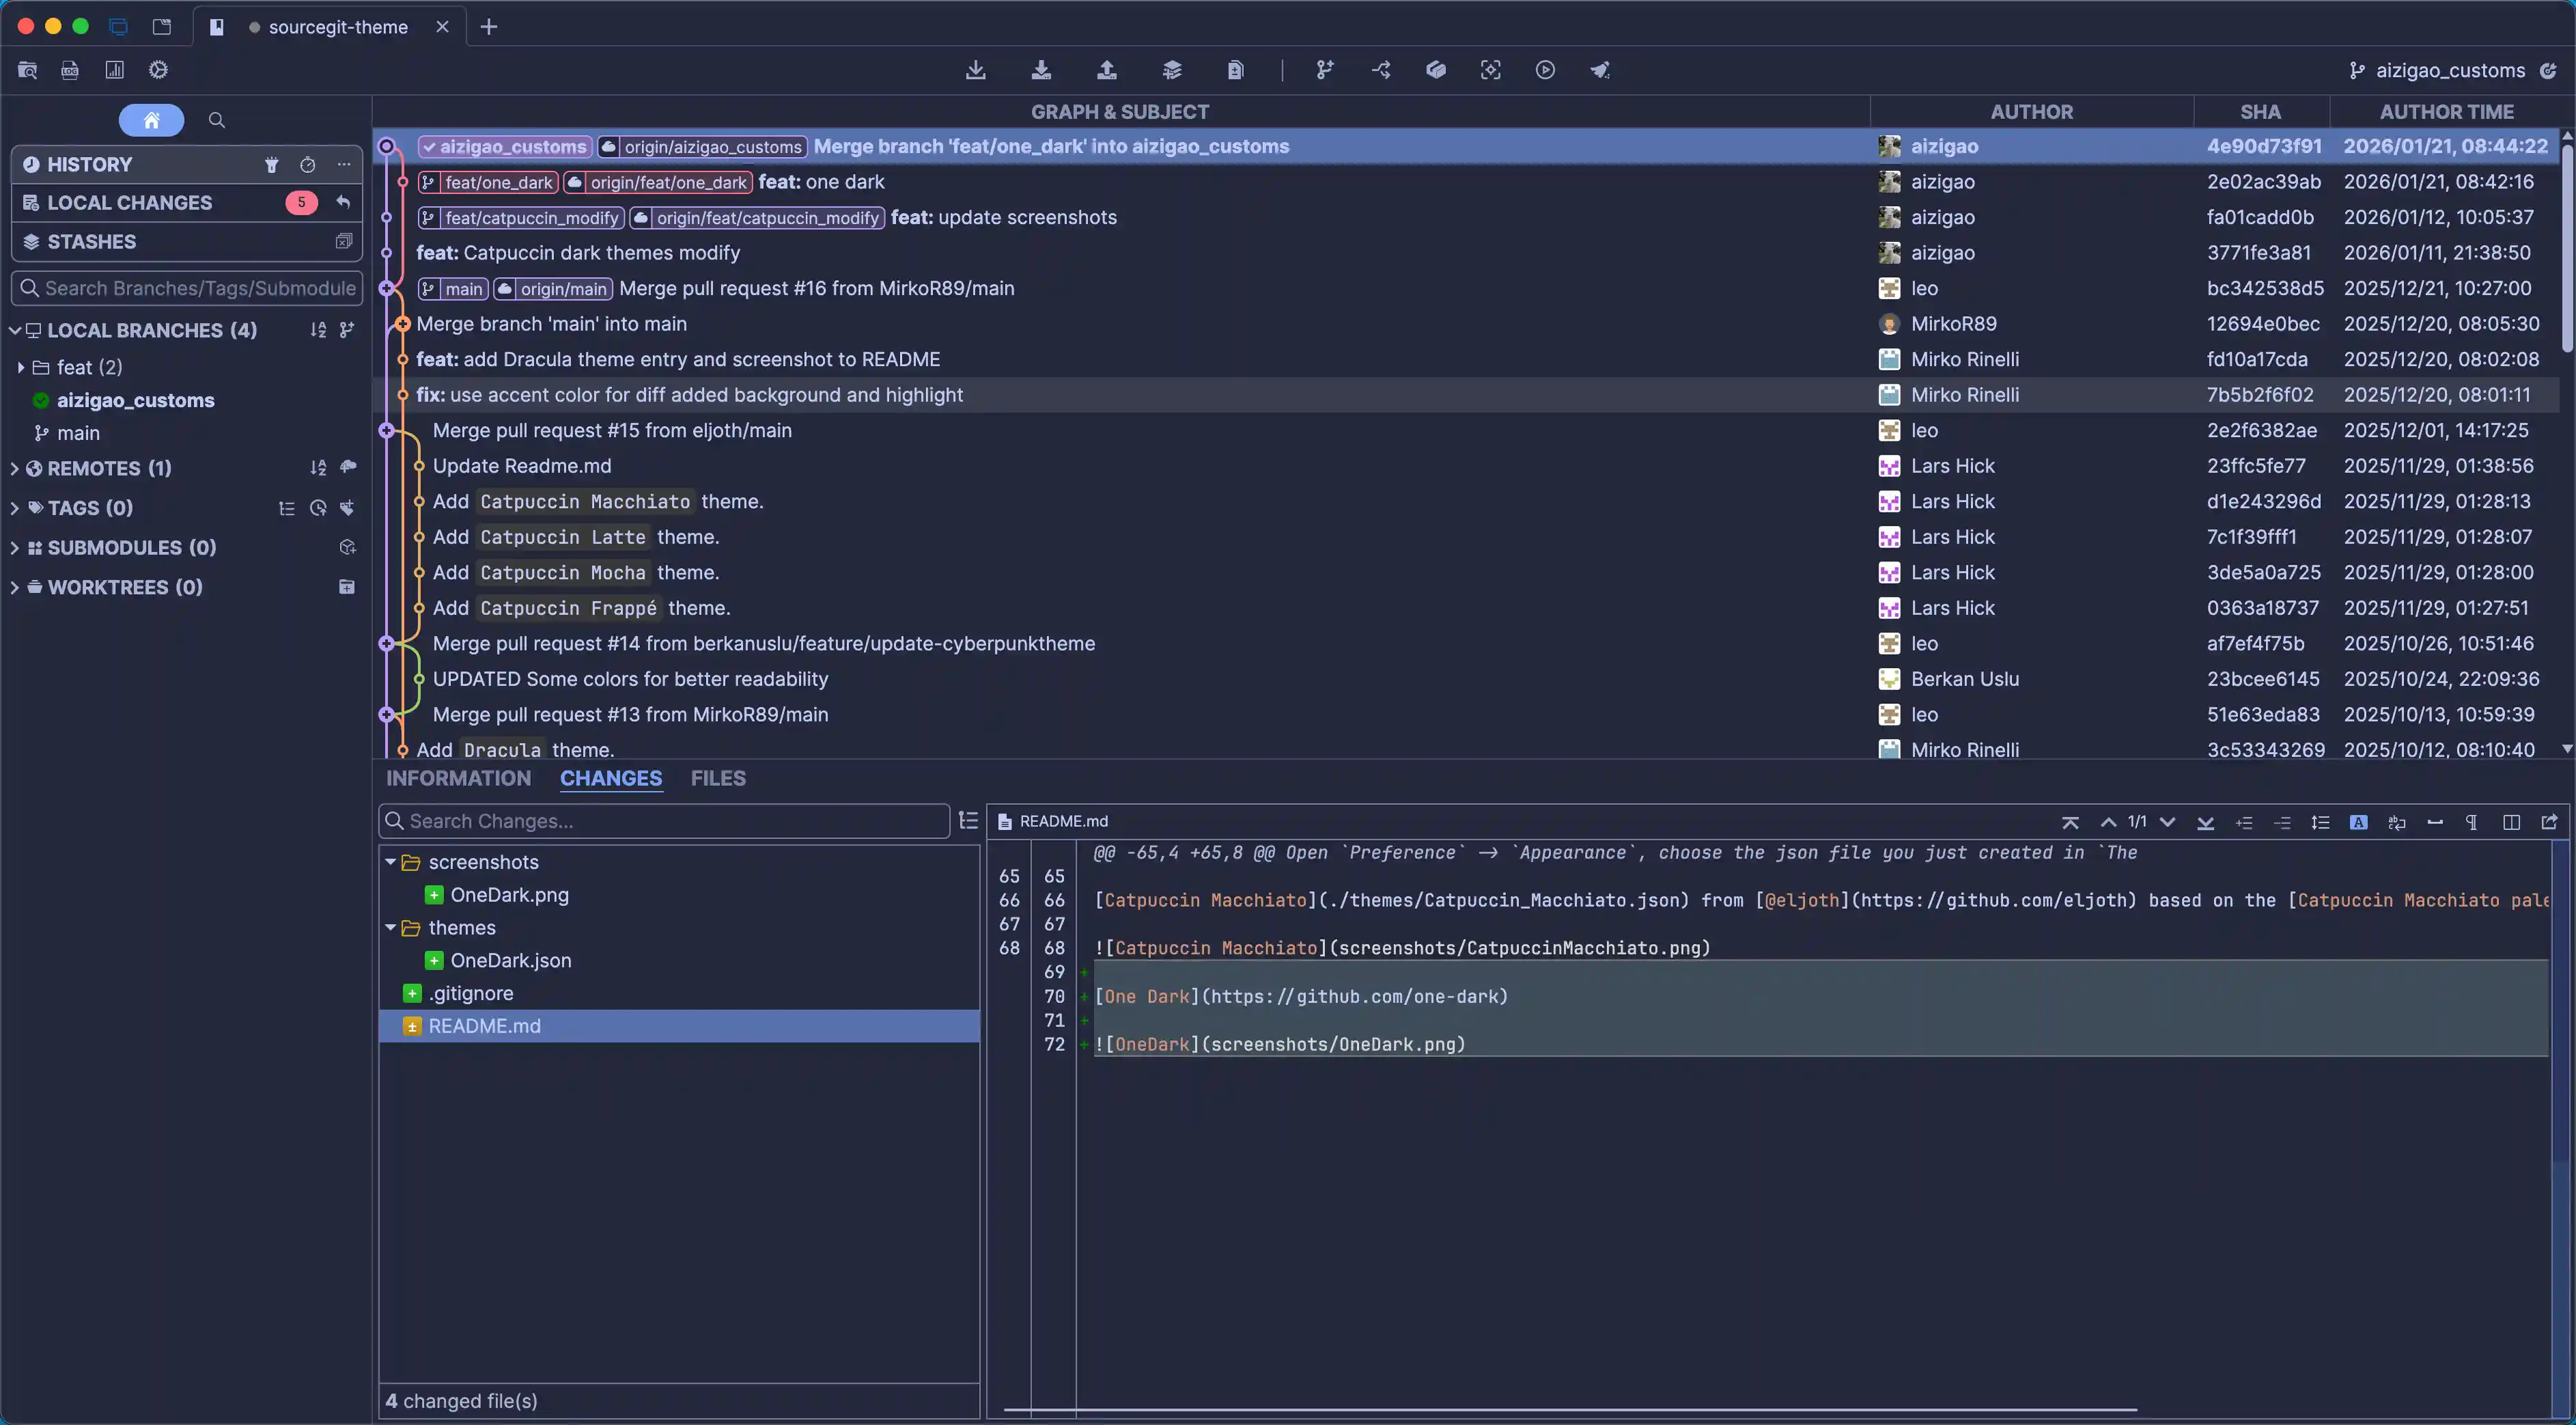This screenshot has height=1425, width=2576.
Task: Click the broom cleanup icon
Action: click(x=1600, y=70)
